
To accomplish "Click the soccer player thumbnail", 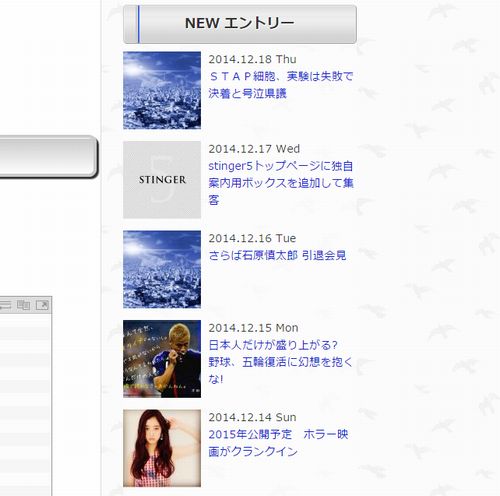I will tap(162, 359).
